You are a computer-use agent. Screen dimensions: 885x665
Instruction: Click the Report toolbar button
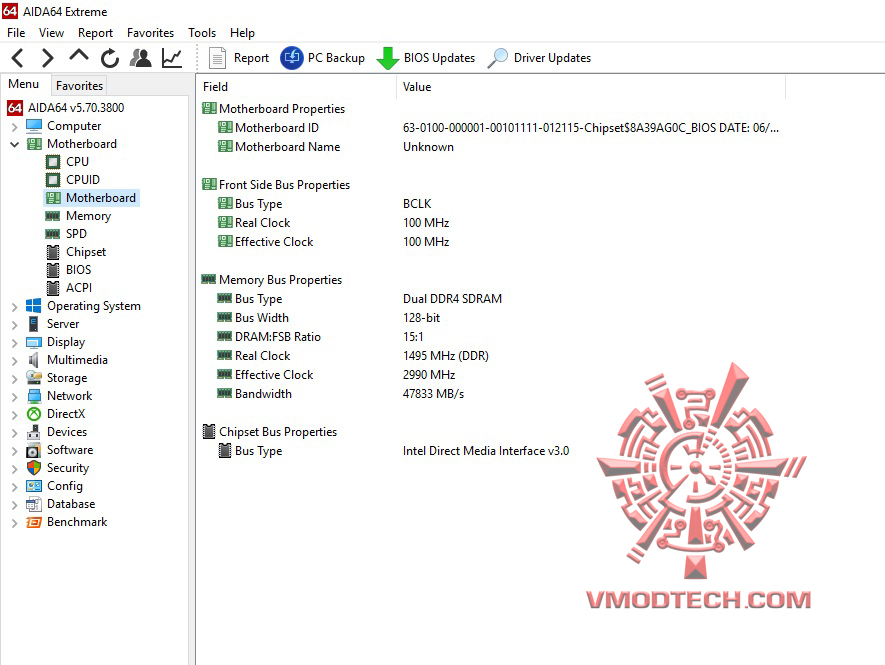point(239,58)
